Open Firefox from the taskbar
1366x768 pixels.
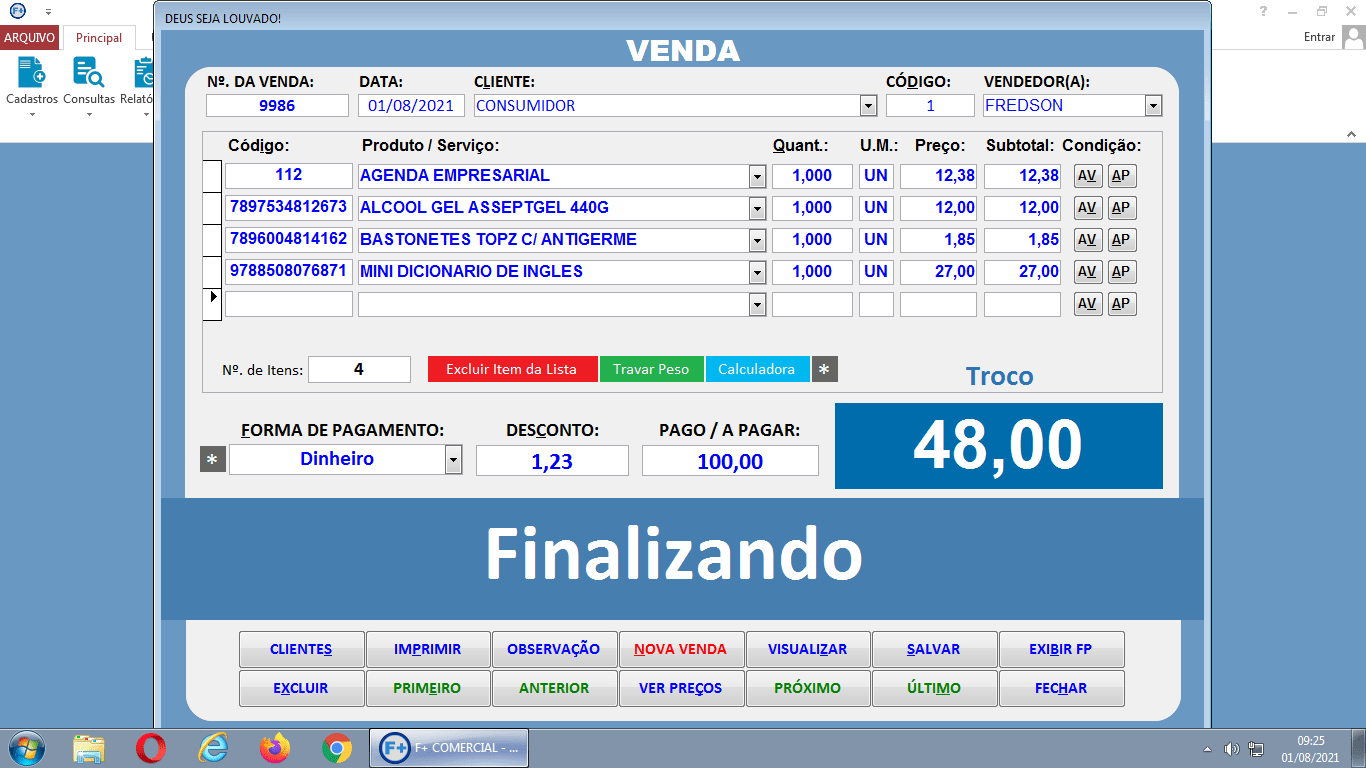coord(269,747)
